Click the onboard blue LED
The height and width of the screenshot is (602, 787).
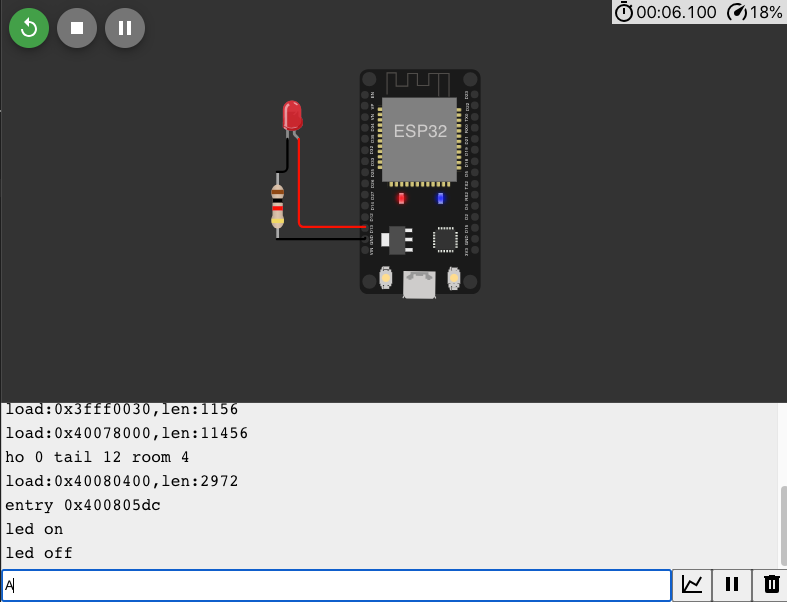[x=440, y=199]
